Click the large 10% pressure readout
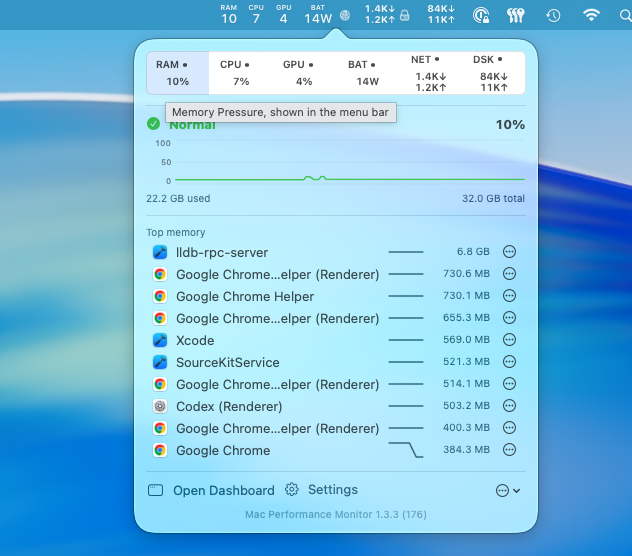632x556 pixels. point(510,125)
